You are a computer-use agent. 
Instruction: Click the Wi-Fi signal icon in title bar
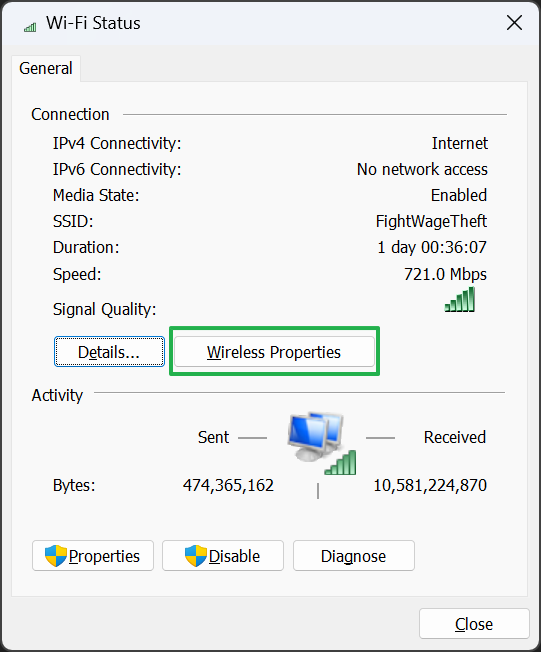click(30, 27)
